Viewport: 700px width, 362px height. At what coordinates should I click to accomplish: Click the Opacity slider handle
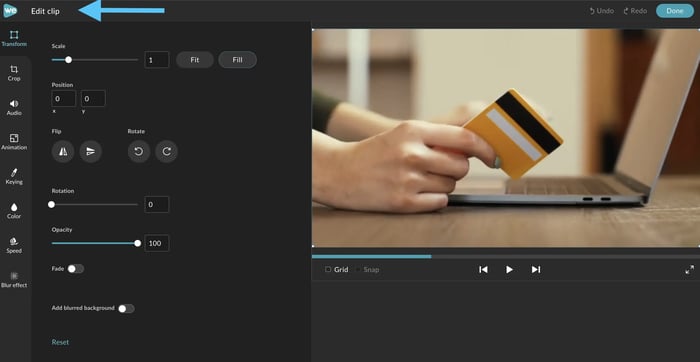click(138, 243)
